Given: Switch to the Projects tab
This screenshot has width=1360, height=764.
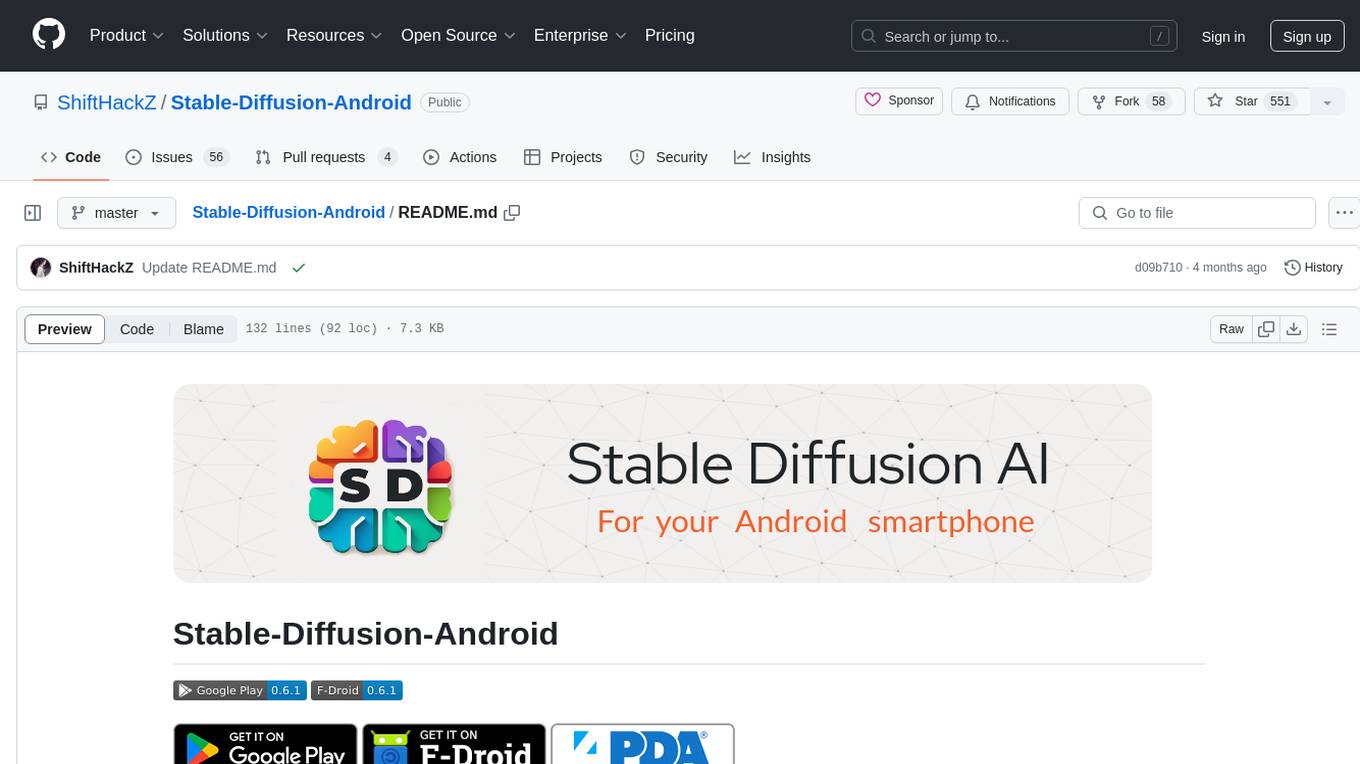Looking at the screenshot, I should (x=563, y=157).
